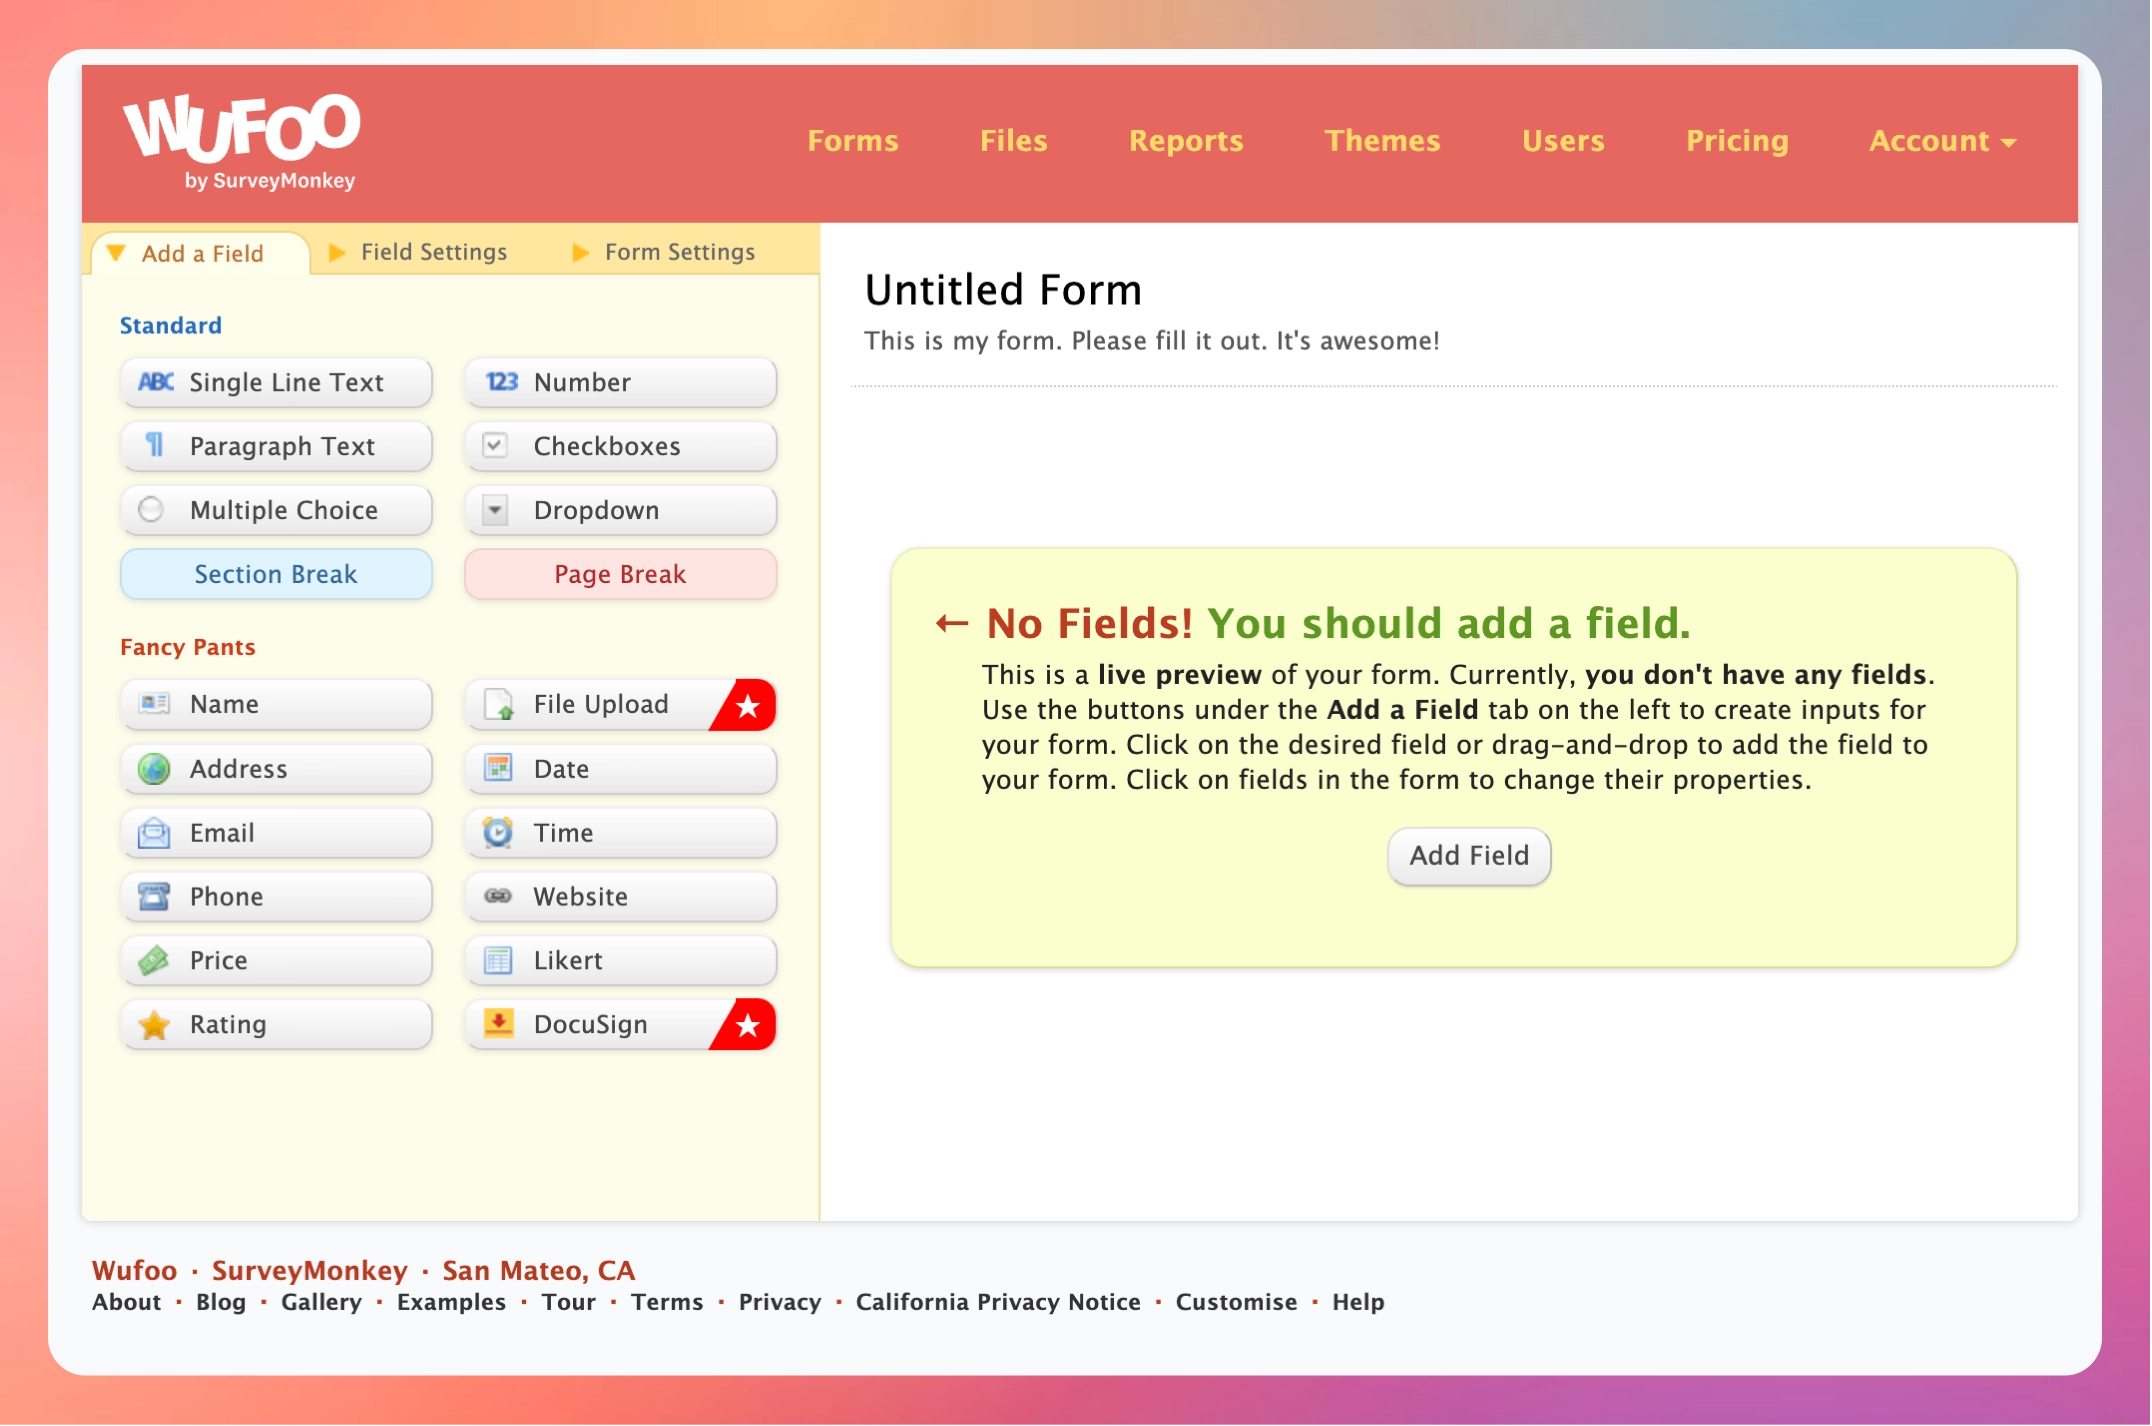Open the Files navigation item
The width and height of the screenshot is (2152, 1426).
[1013, 141]
